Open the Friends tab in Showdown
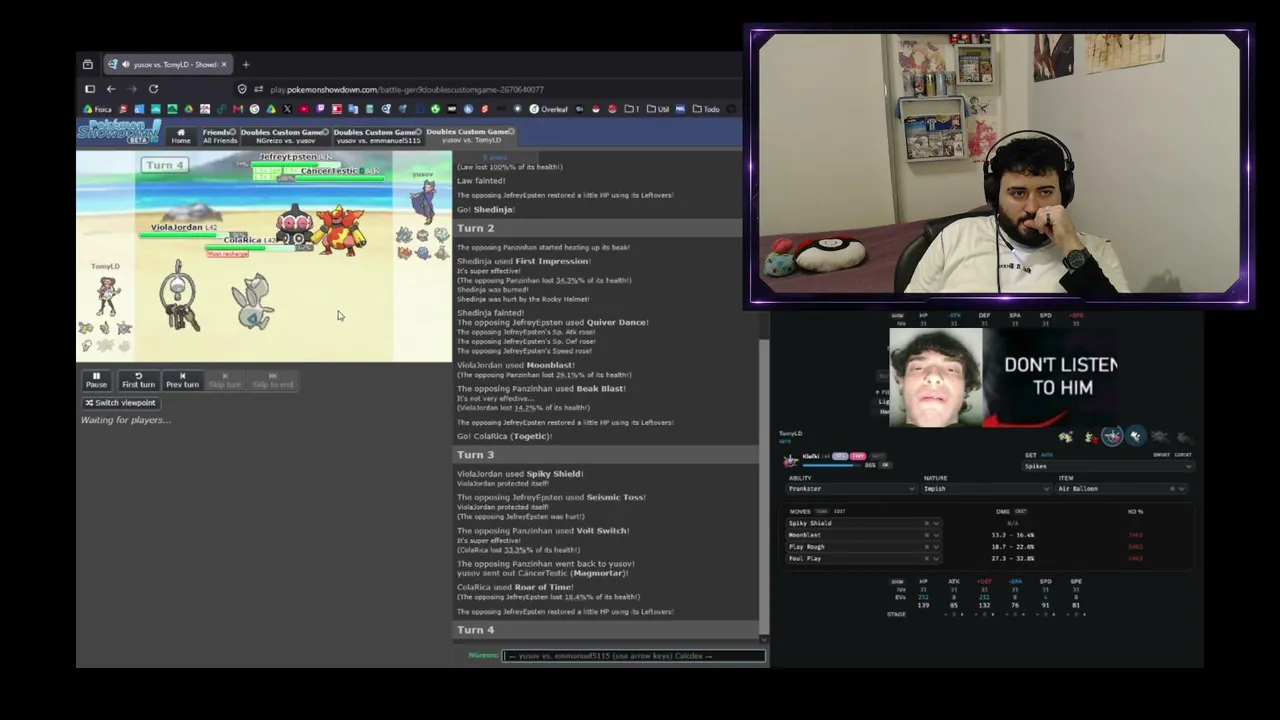 [219, 136]
